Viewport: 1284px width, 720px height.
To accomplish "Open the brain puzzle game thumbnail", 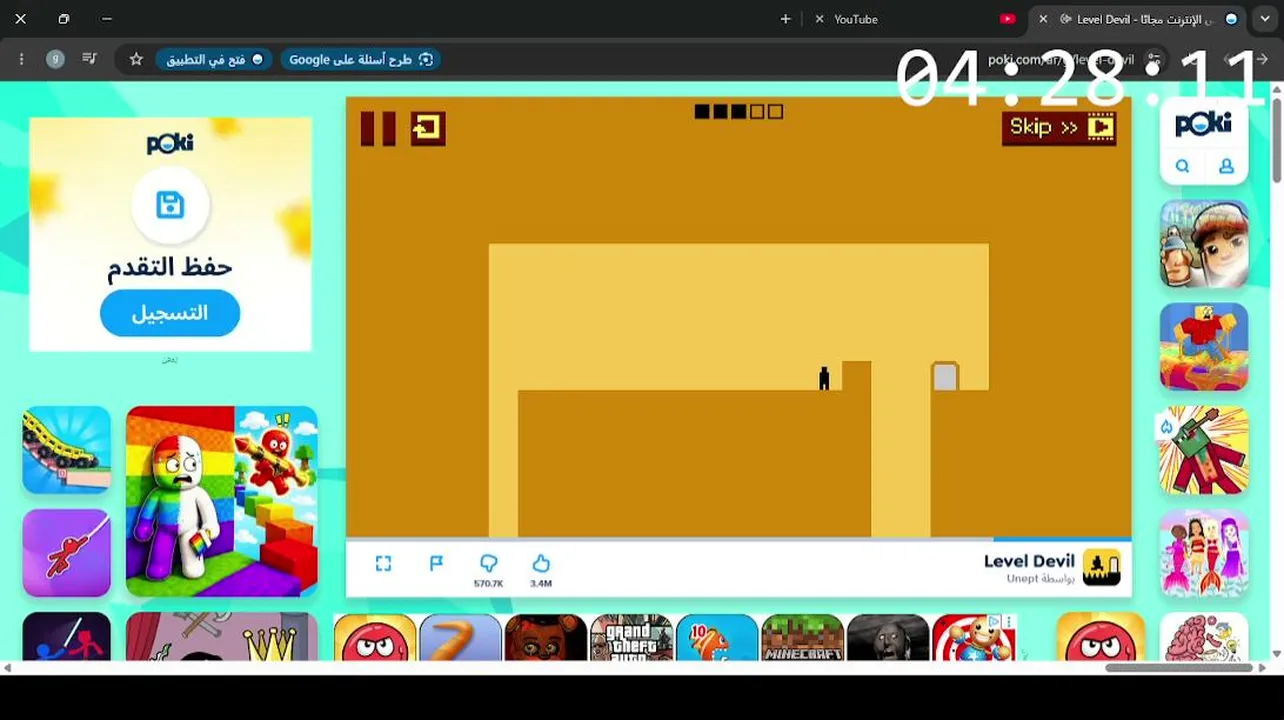I will (1204, 637).
